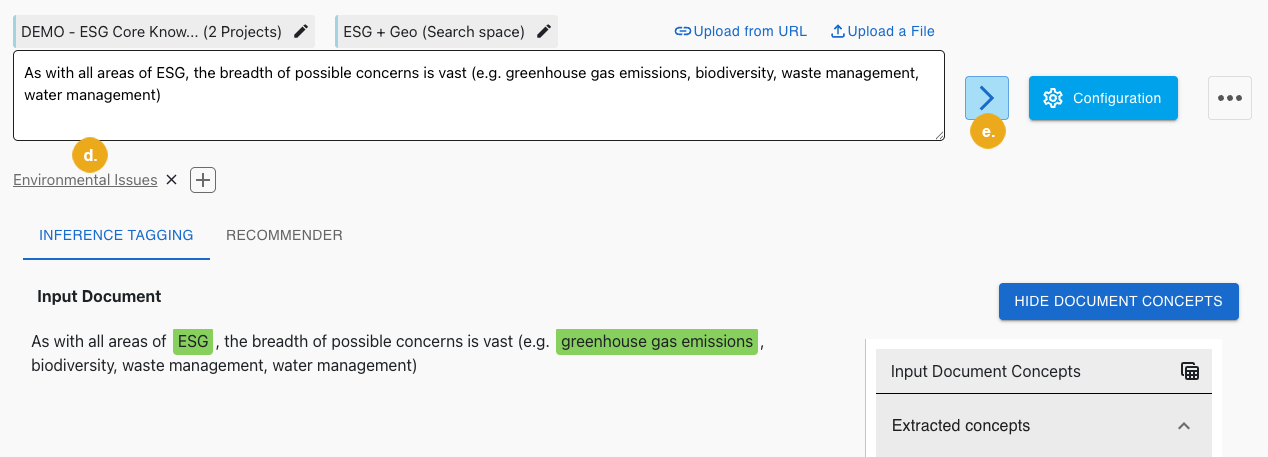Viewport: 1268px width, 457px height.
Task: Switch to the Recommender tab
Action: point(284,235)
